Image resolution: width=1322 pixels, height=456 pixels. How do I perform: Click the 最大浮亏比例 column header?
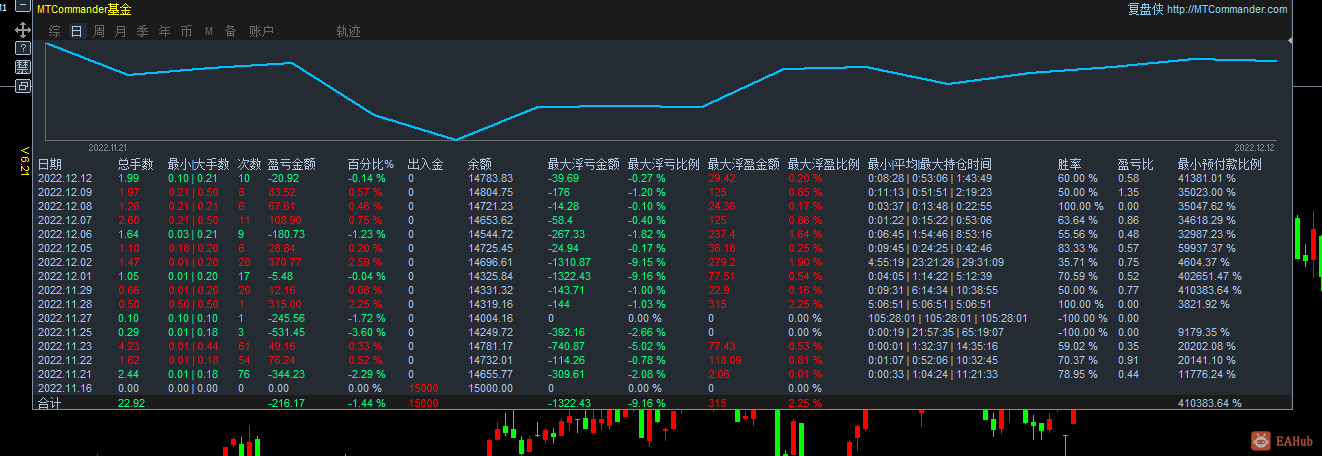pos(663,164)
